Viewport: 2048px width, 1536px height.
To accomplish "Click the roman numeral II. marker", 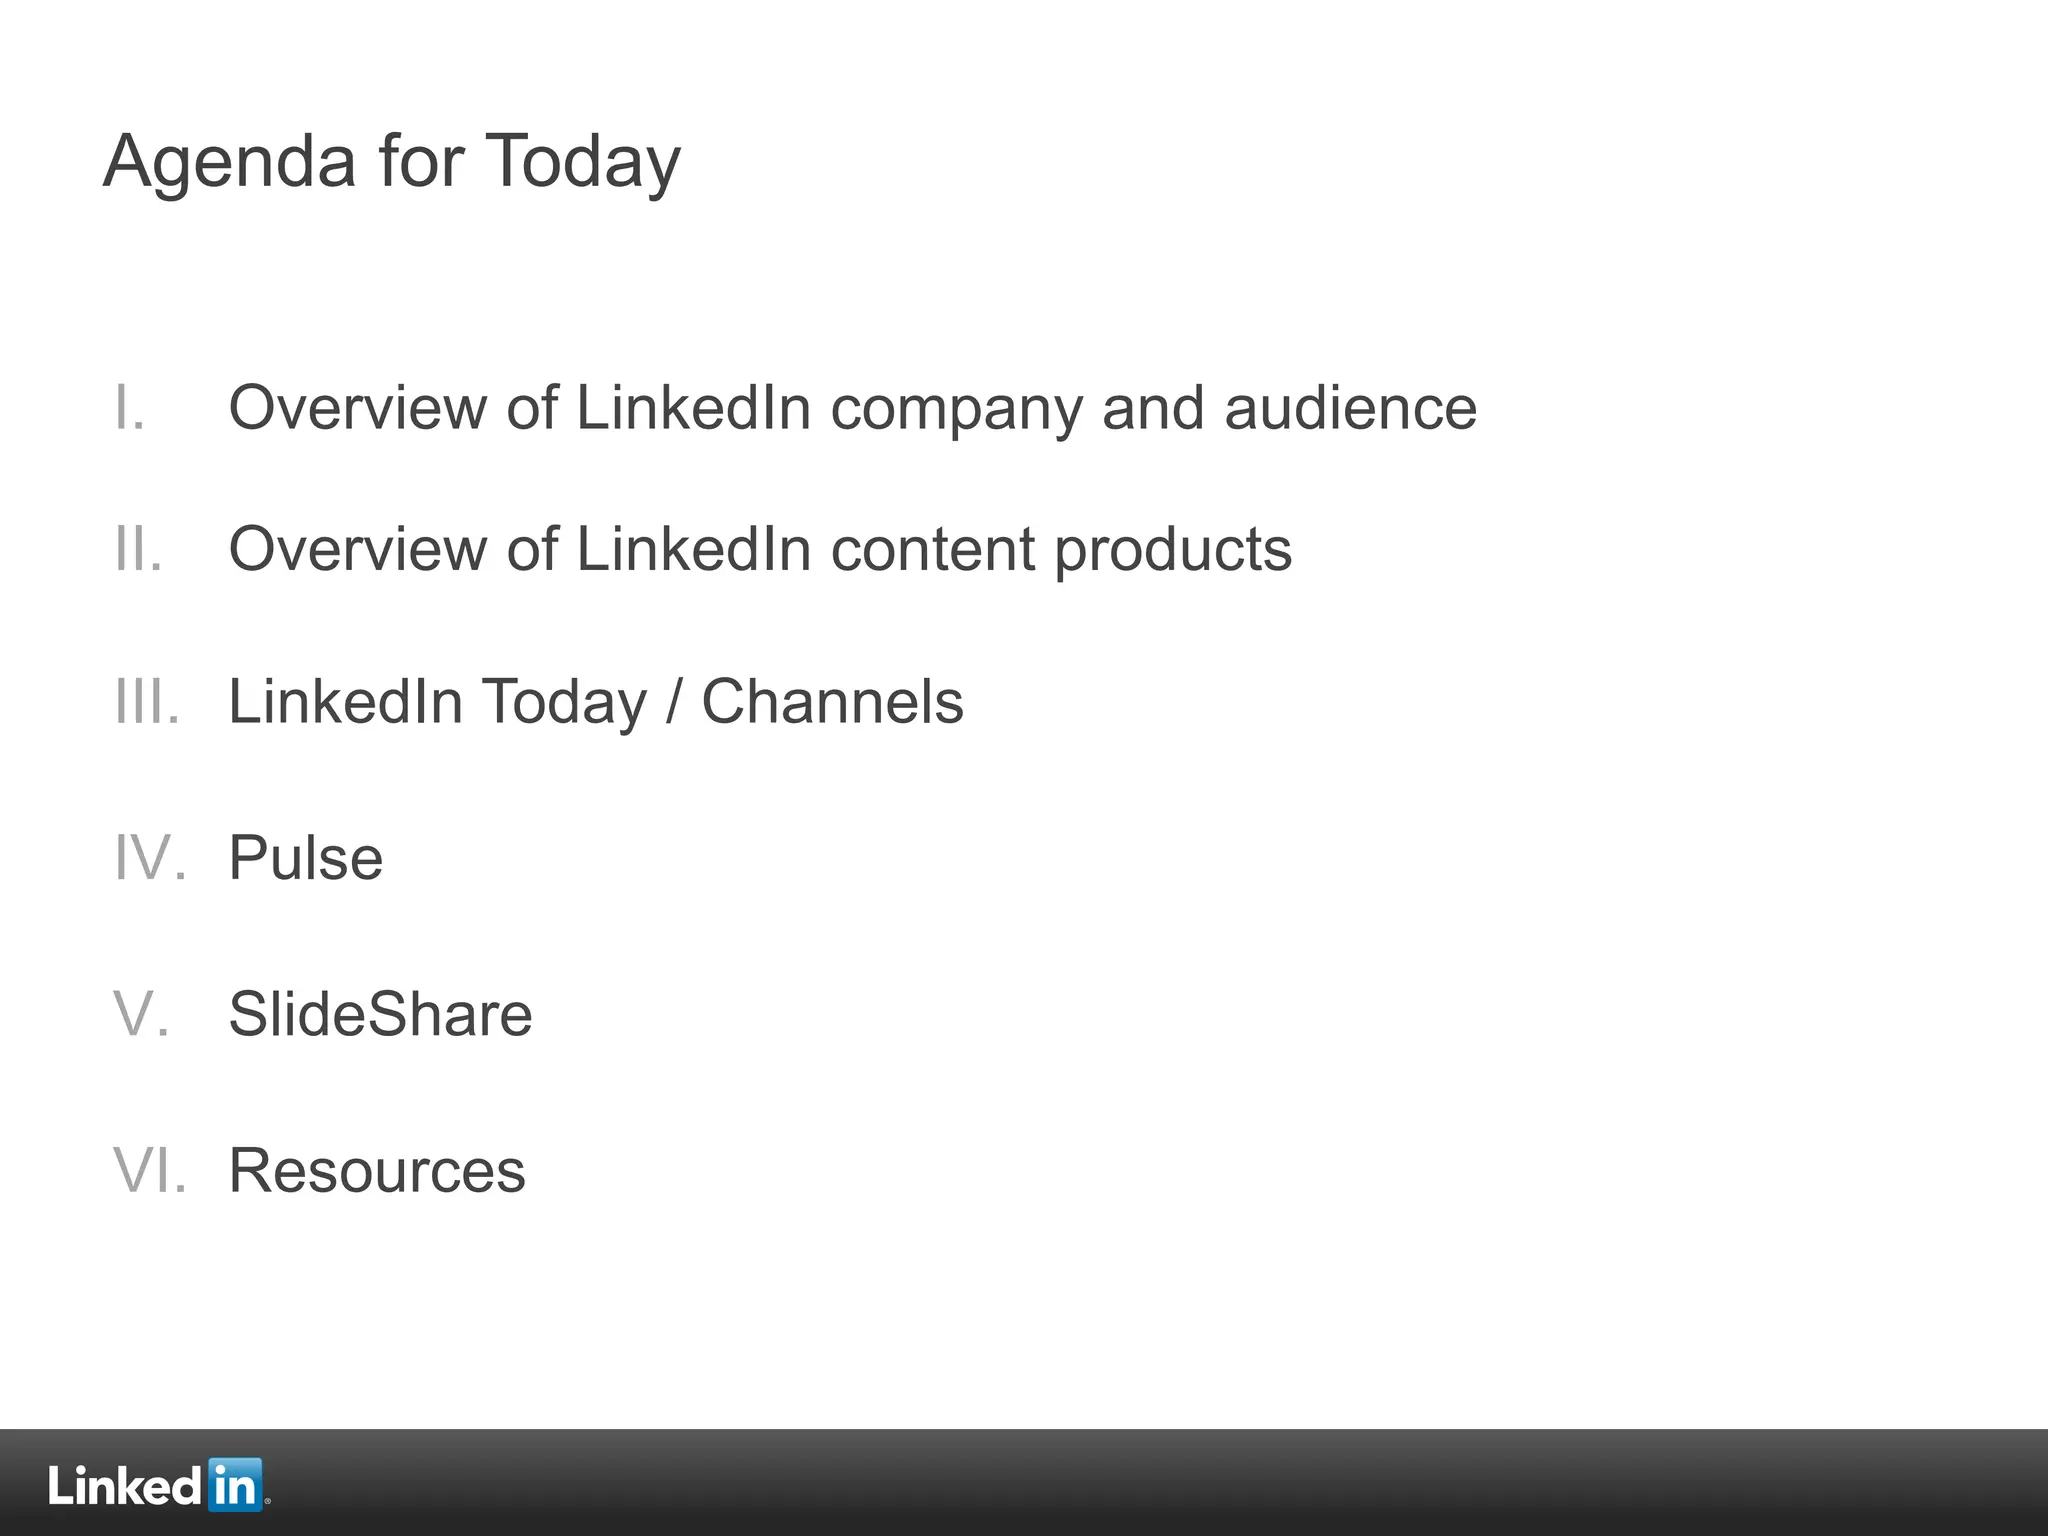I will pyautogui.click(x=138, y=549).
